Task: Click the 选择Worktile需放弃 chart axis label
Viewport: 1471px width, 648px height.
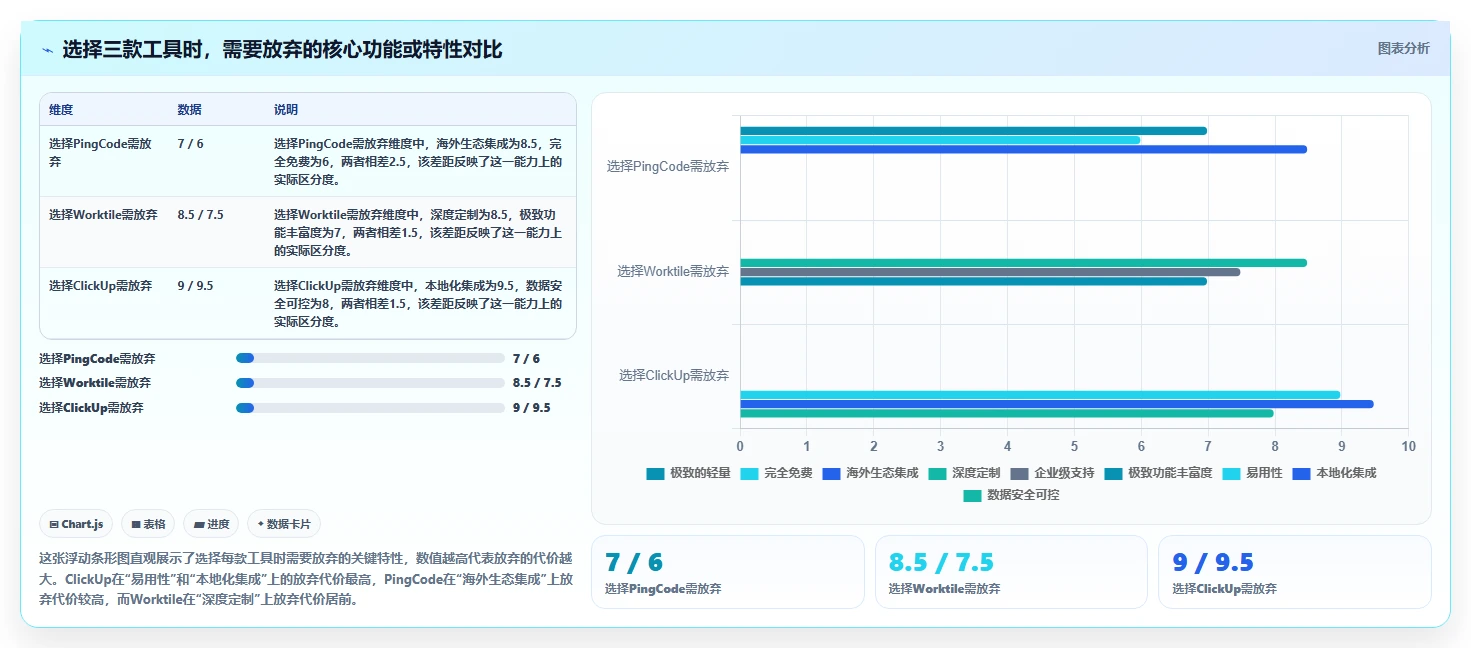Action: coord(673,271)
